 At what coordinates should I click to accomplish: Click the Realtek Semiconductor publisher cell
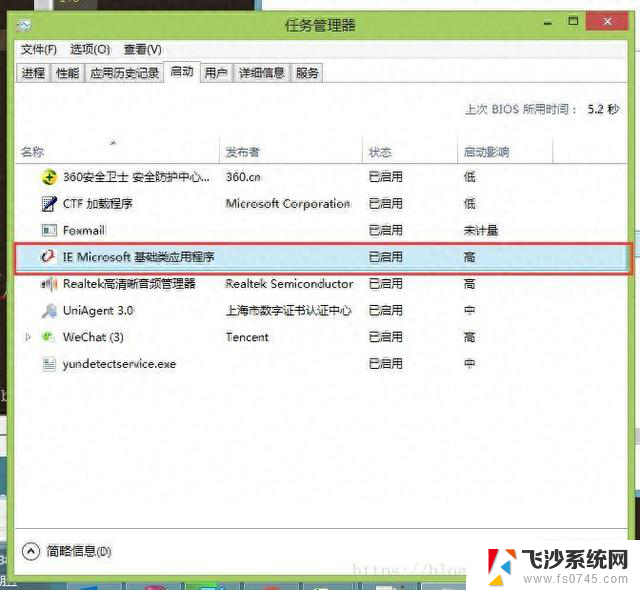pyautogui.click(x=289, y=284)
